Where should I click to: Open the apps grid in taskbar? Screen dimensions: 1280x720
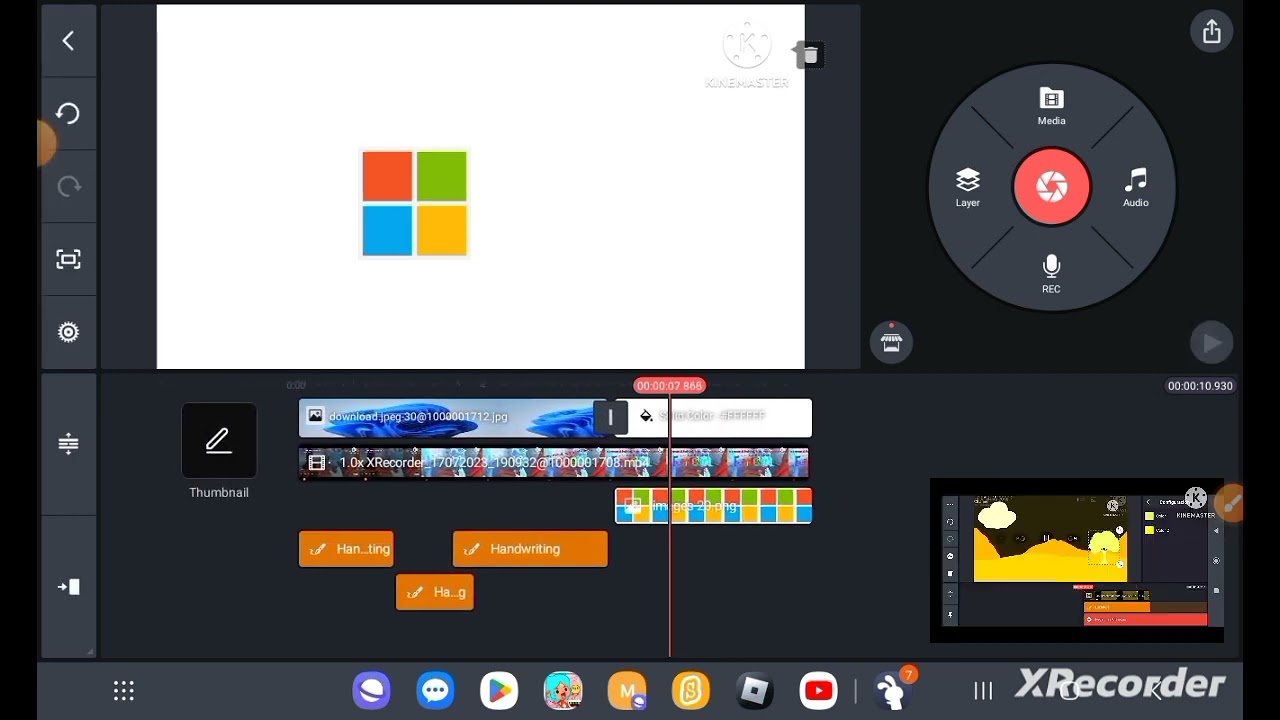(x=124, y=691)
